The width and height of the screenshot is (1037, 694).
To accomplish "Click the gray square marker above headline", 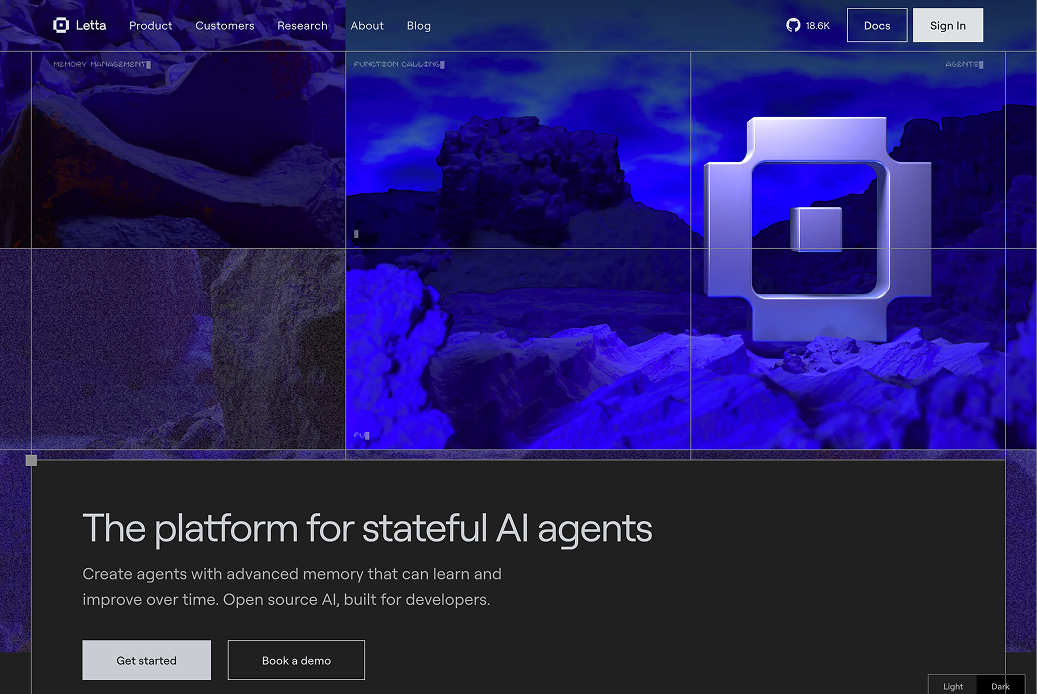I will tap(31, 460).
